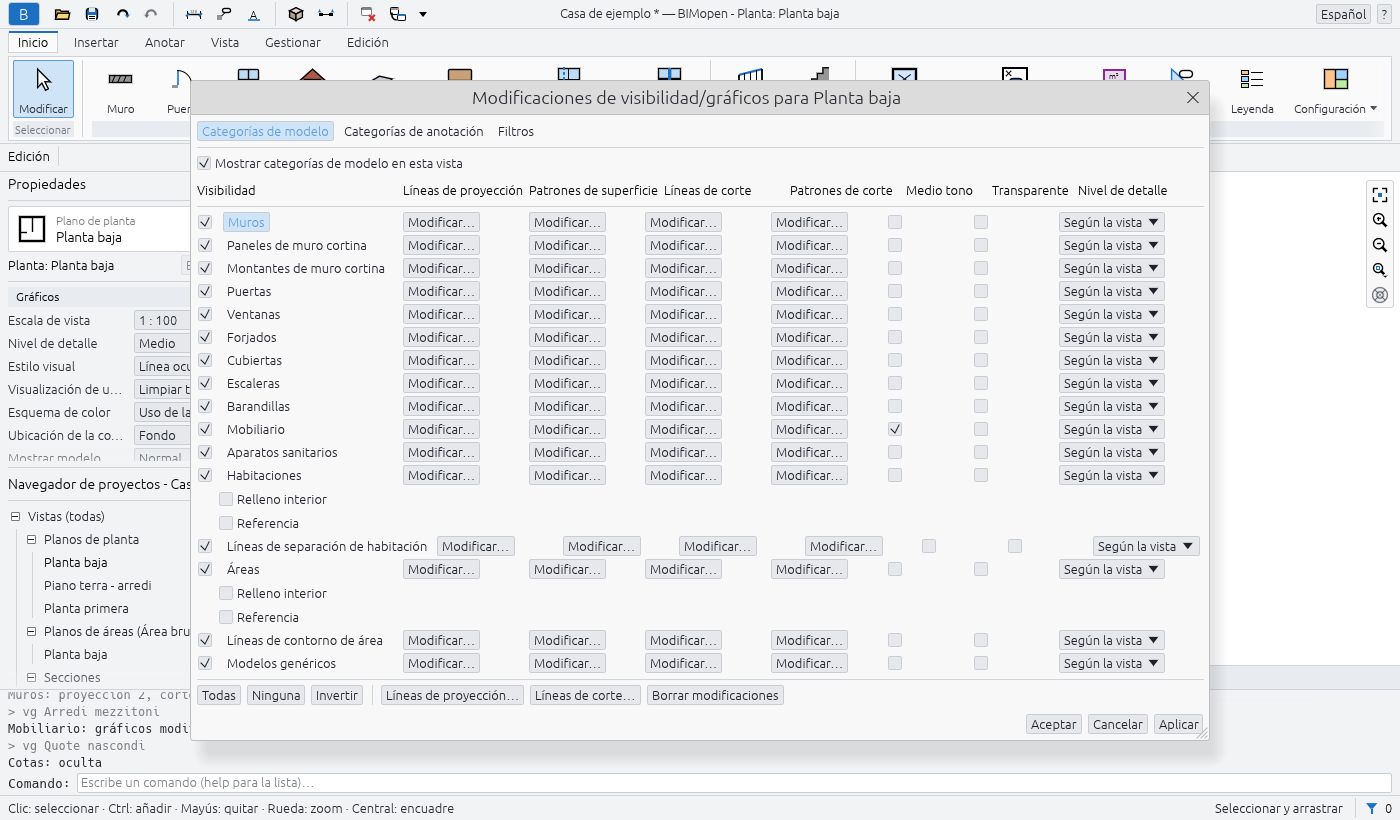Uncheck Mostrar categorías de modelo en esta vista
1400x820 pixels.
pyautogui.click(x=204, y=163)
